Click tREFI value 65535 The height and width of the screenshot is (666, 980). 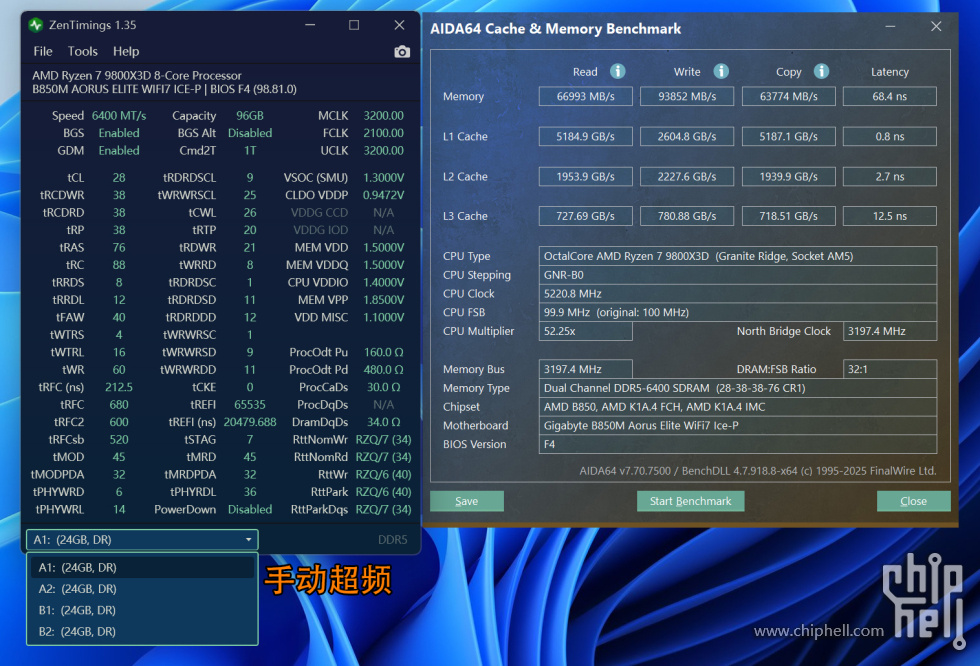click(249, 404)
